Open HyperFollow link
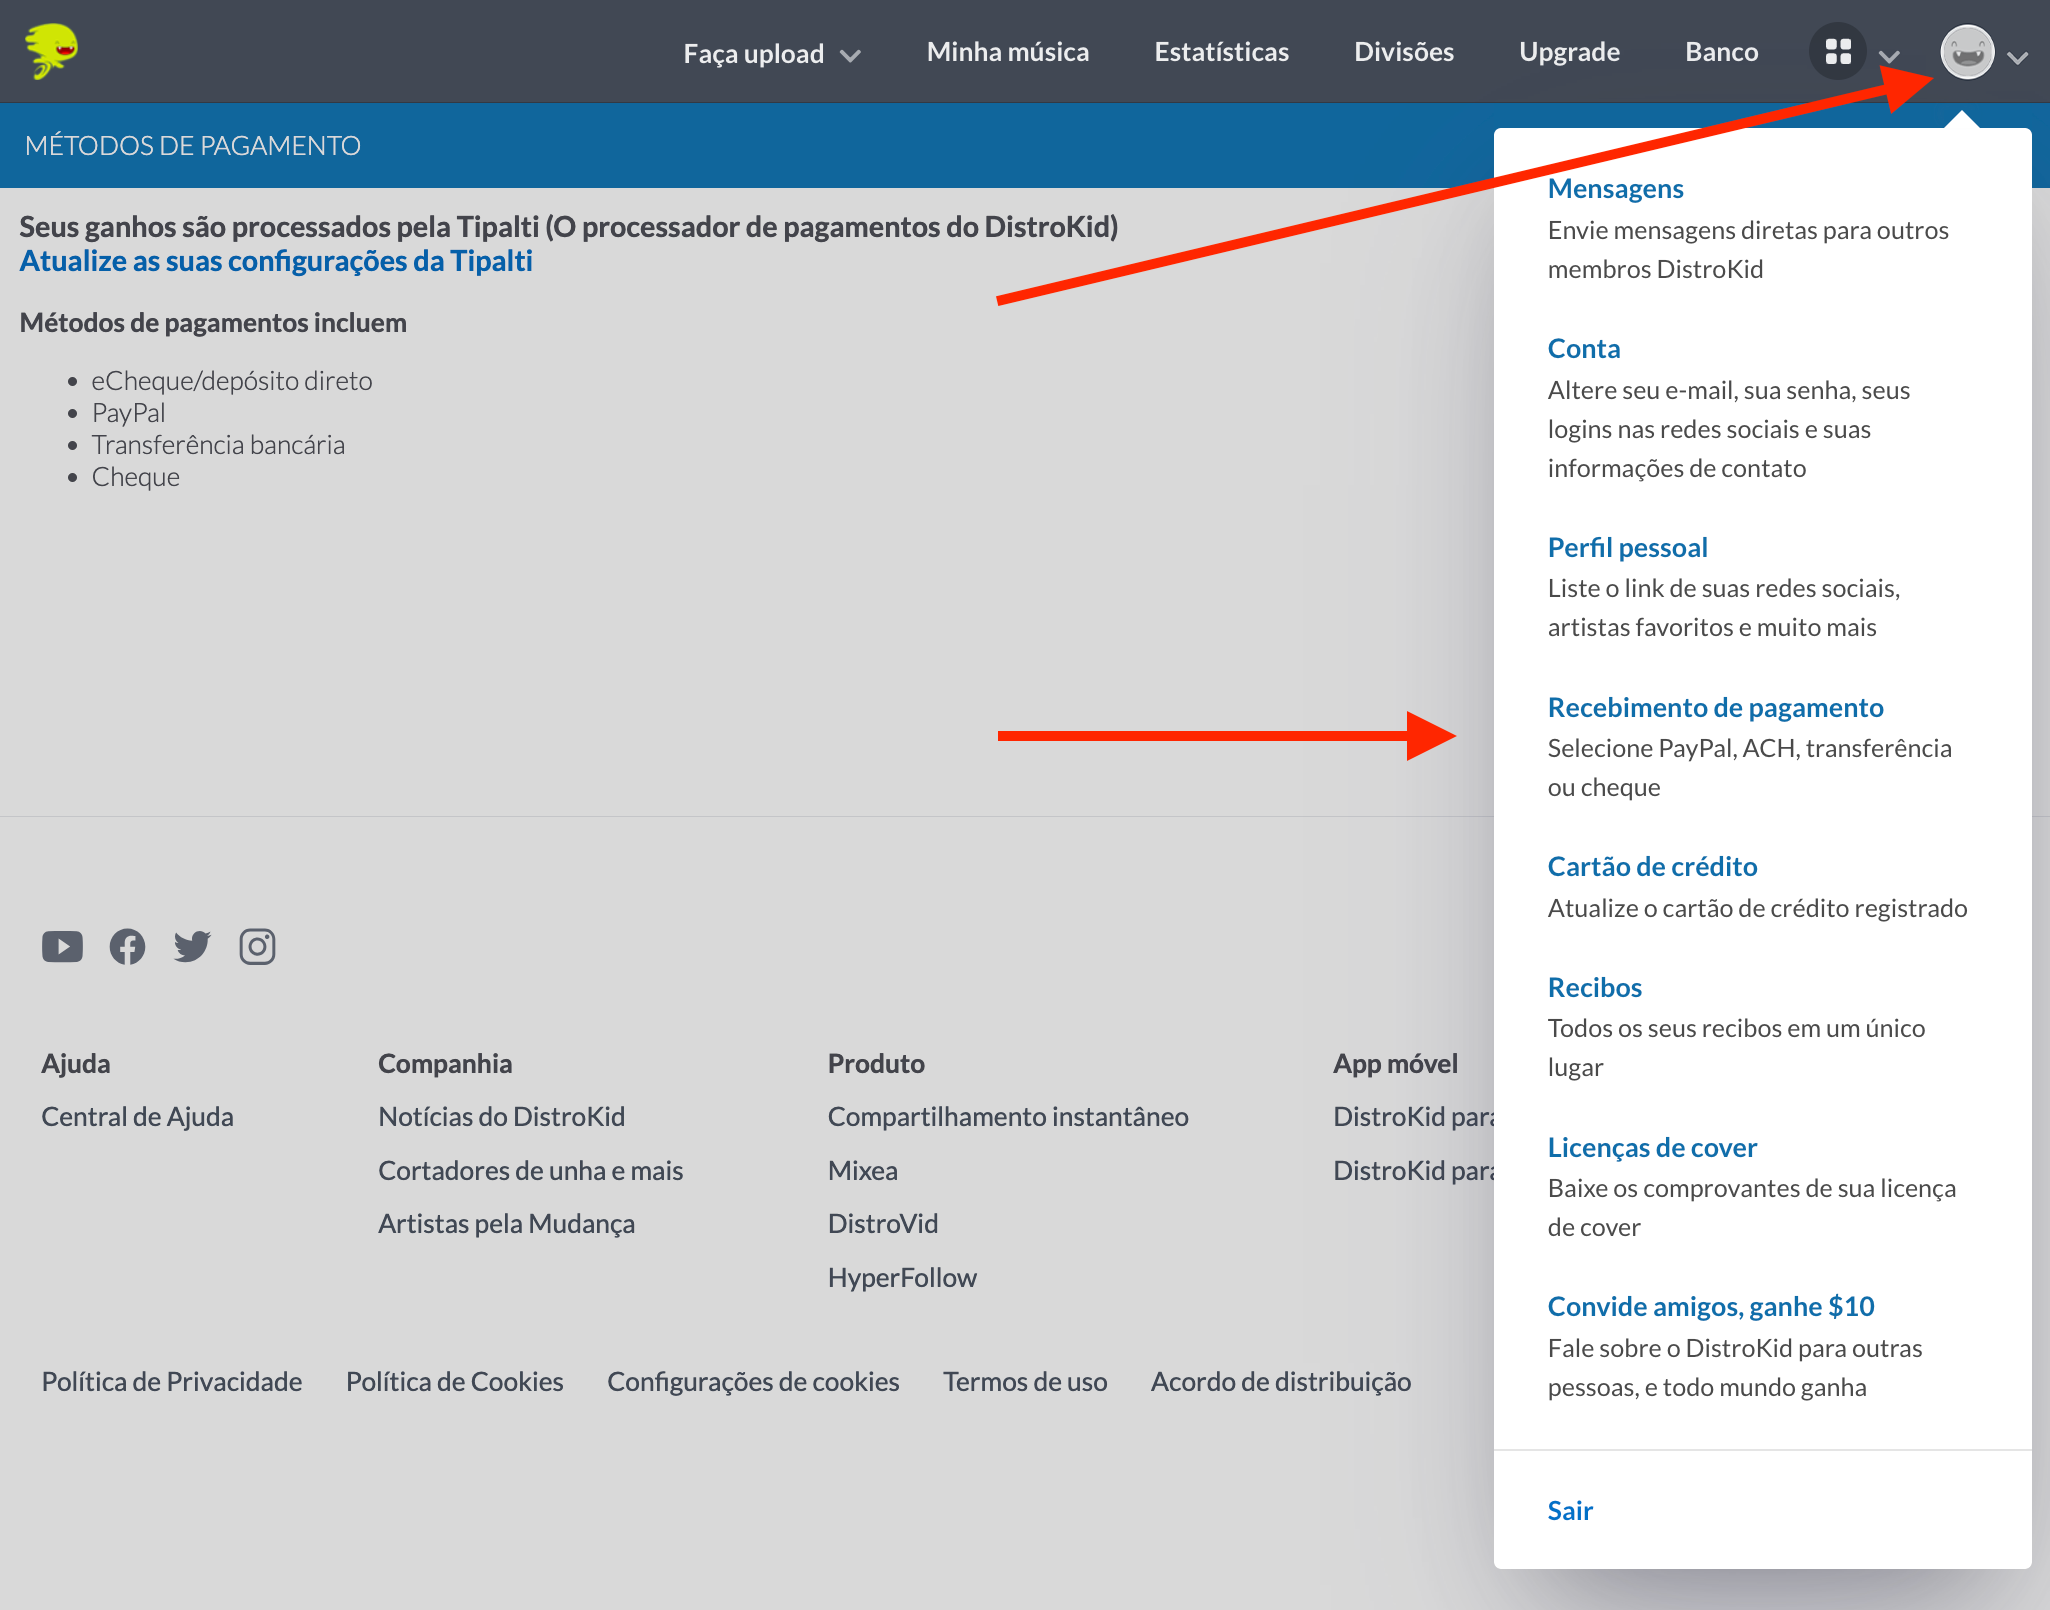The image size is (2050, 1610). [x=902, y=1277]
